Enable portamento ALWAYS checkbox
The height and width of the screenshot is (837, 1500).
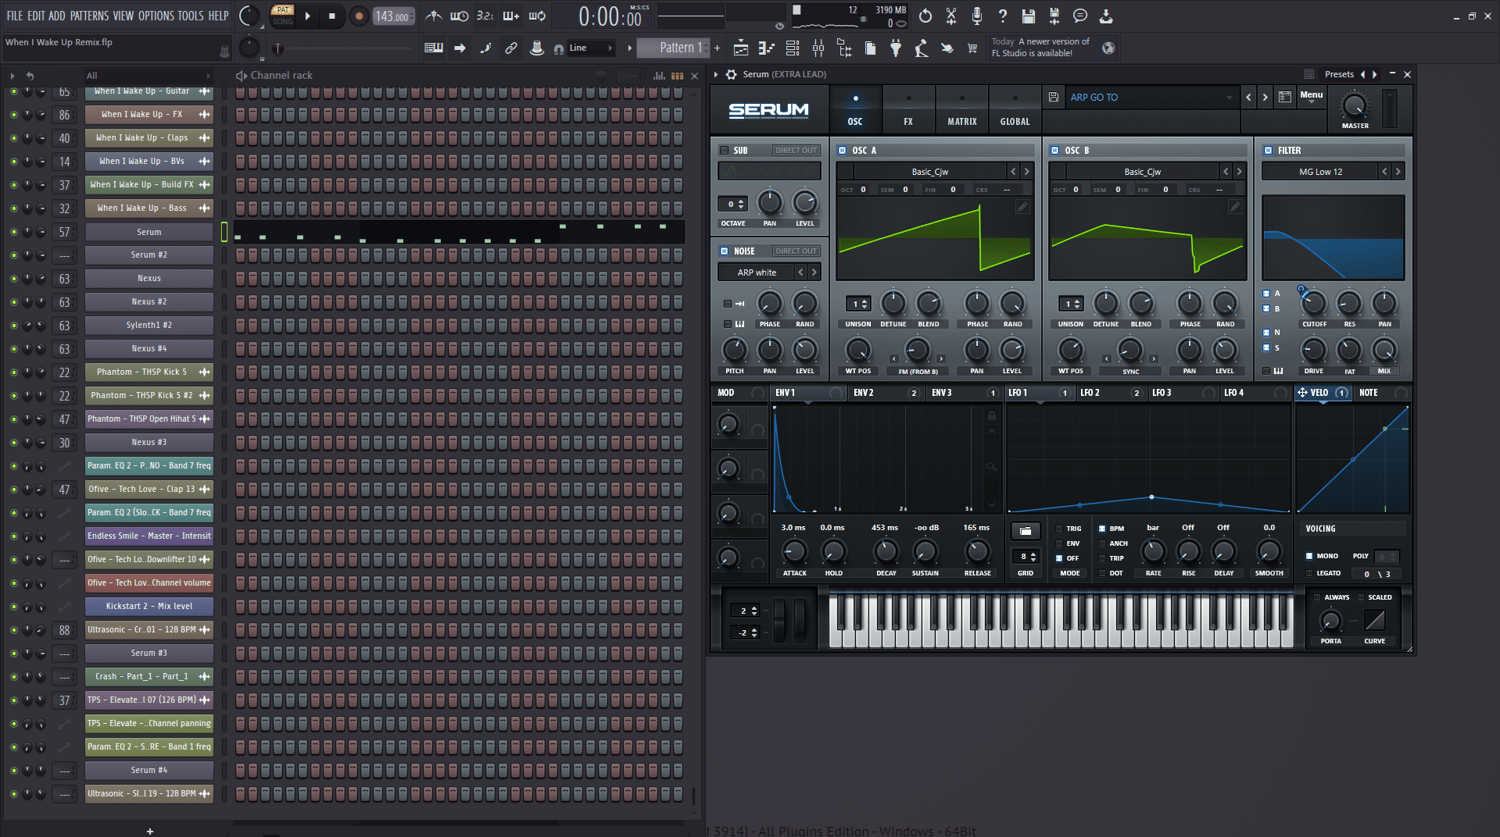tap(1317, 597)
